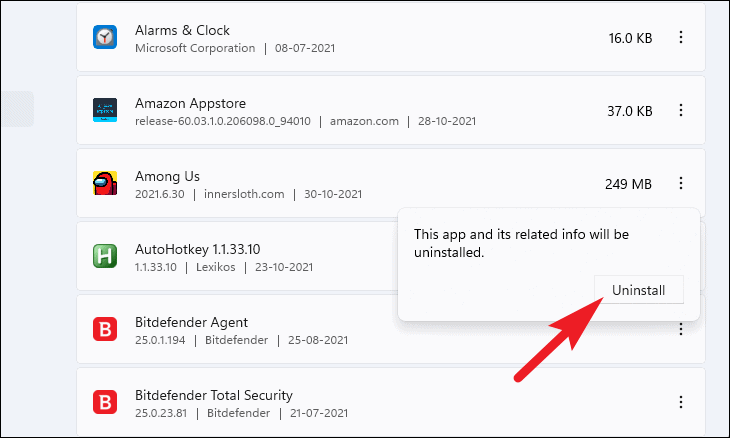Open Bitdefender Agent three-dot menu
730x438 pixels.
681,329
